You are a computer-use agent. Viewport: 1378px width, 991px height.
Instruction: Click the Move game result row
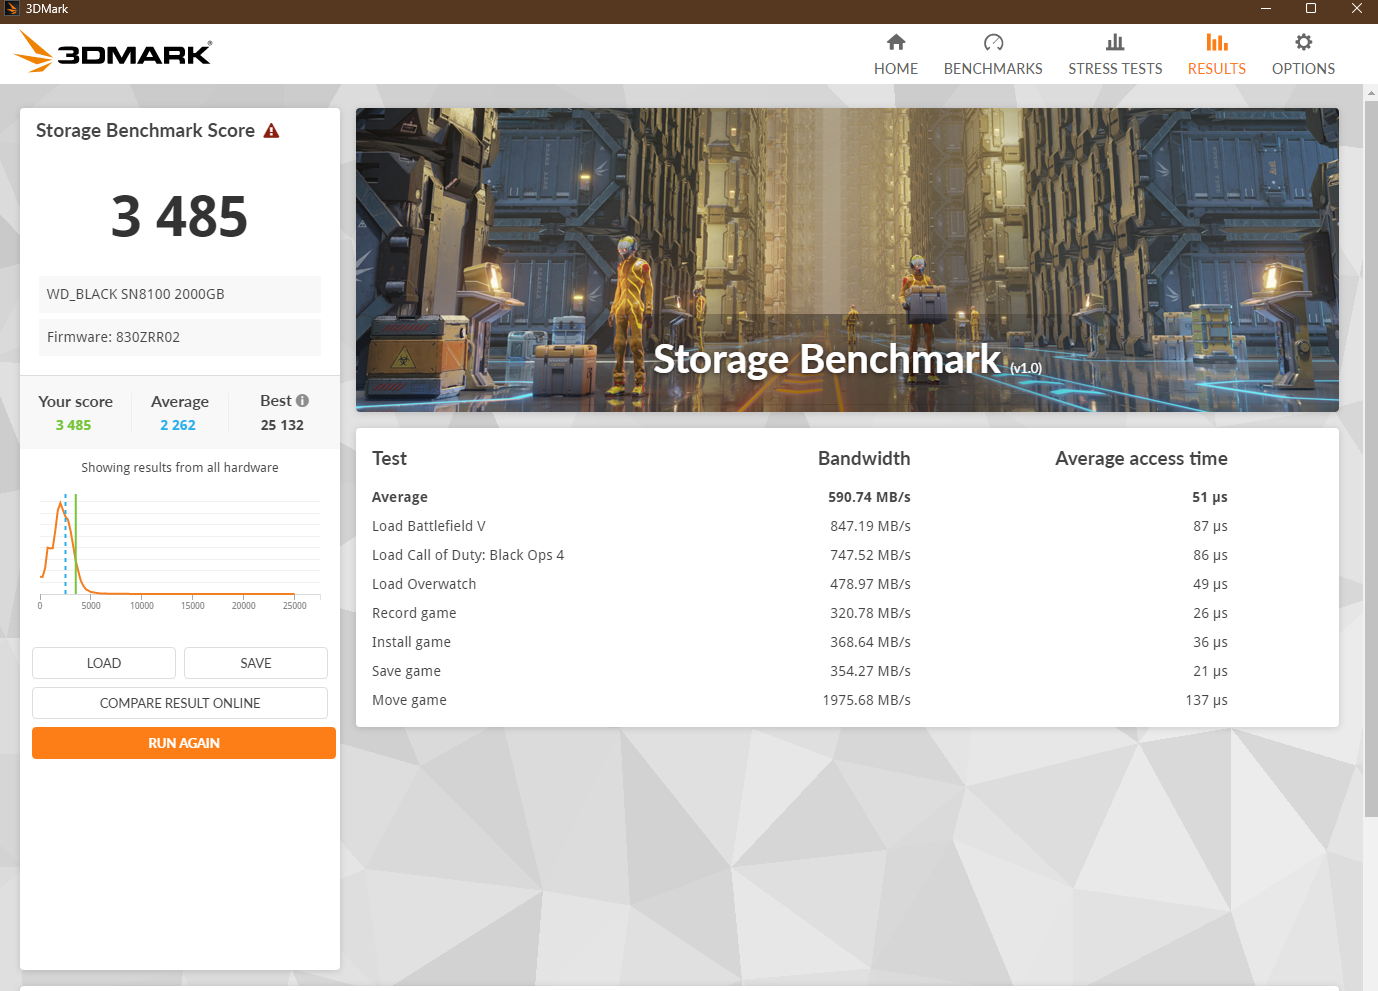pyautogui.click(x=800, y=700)
